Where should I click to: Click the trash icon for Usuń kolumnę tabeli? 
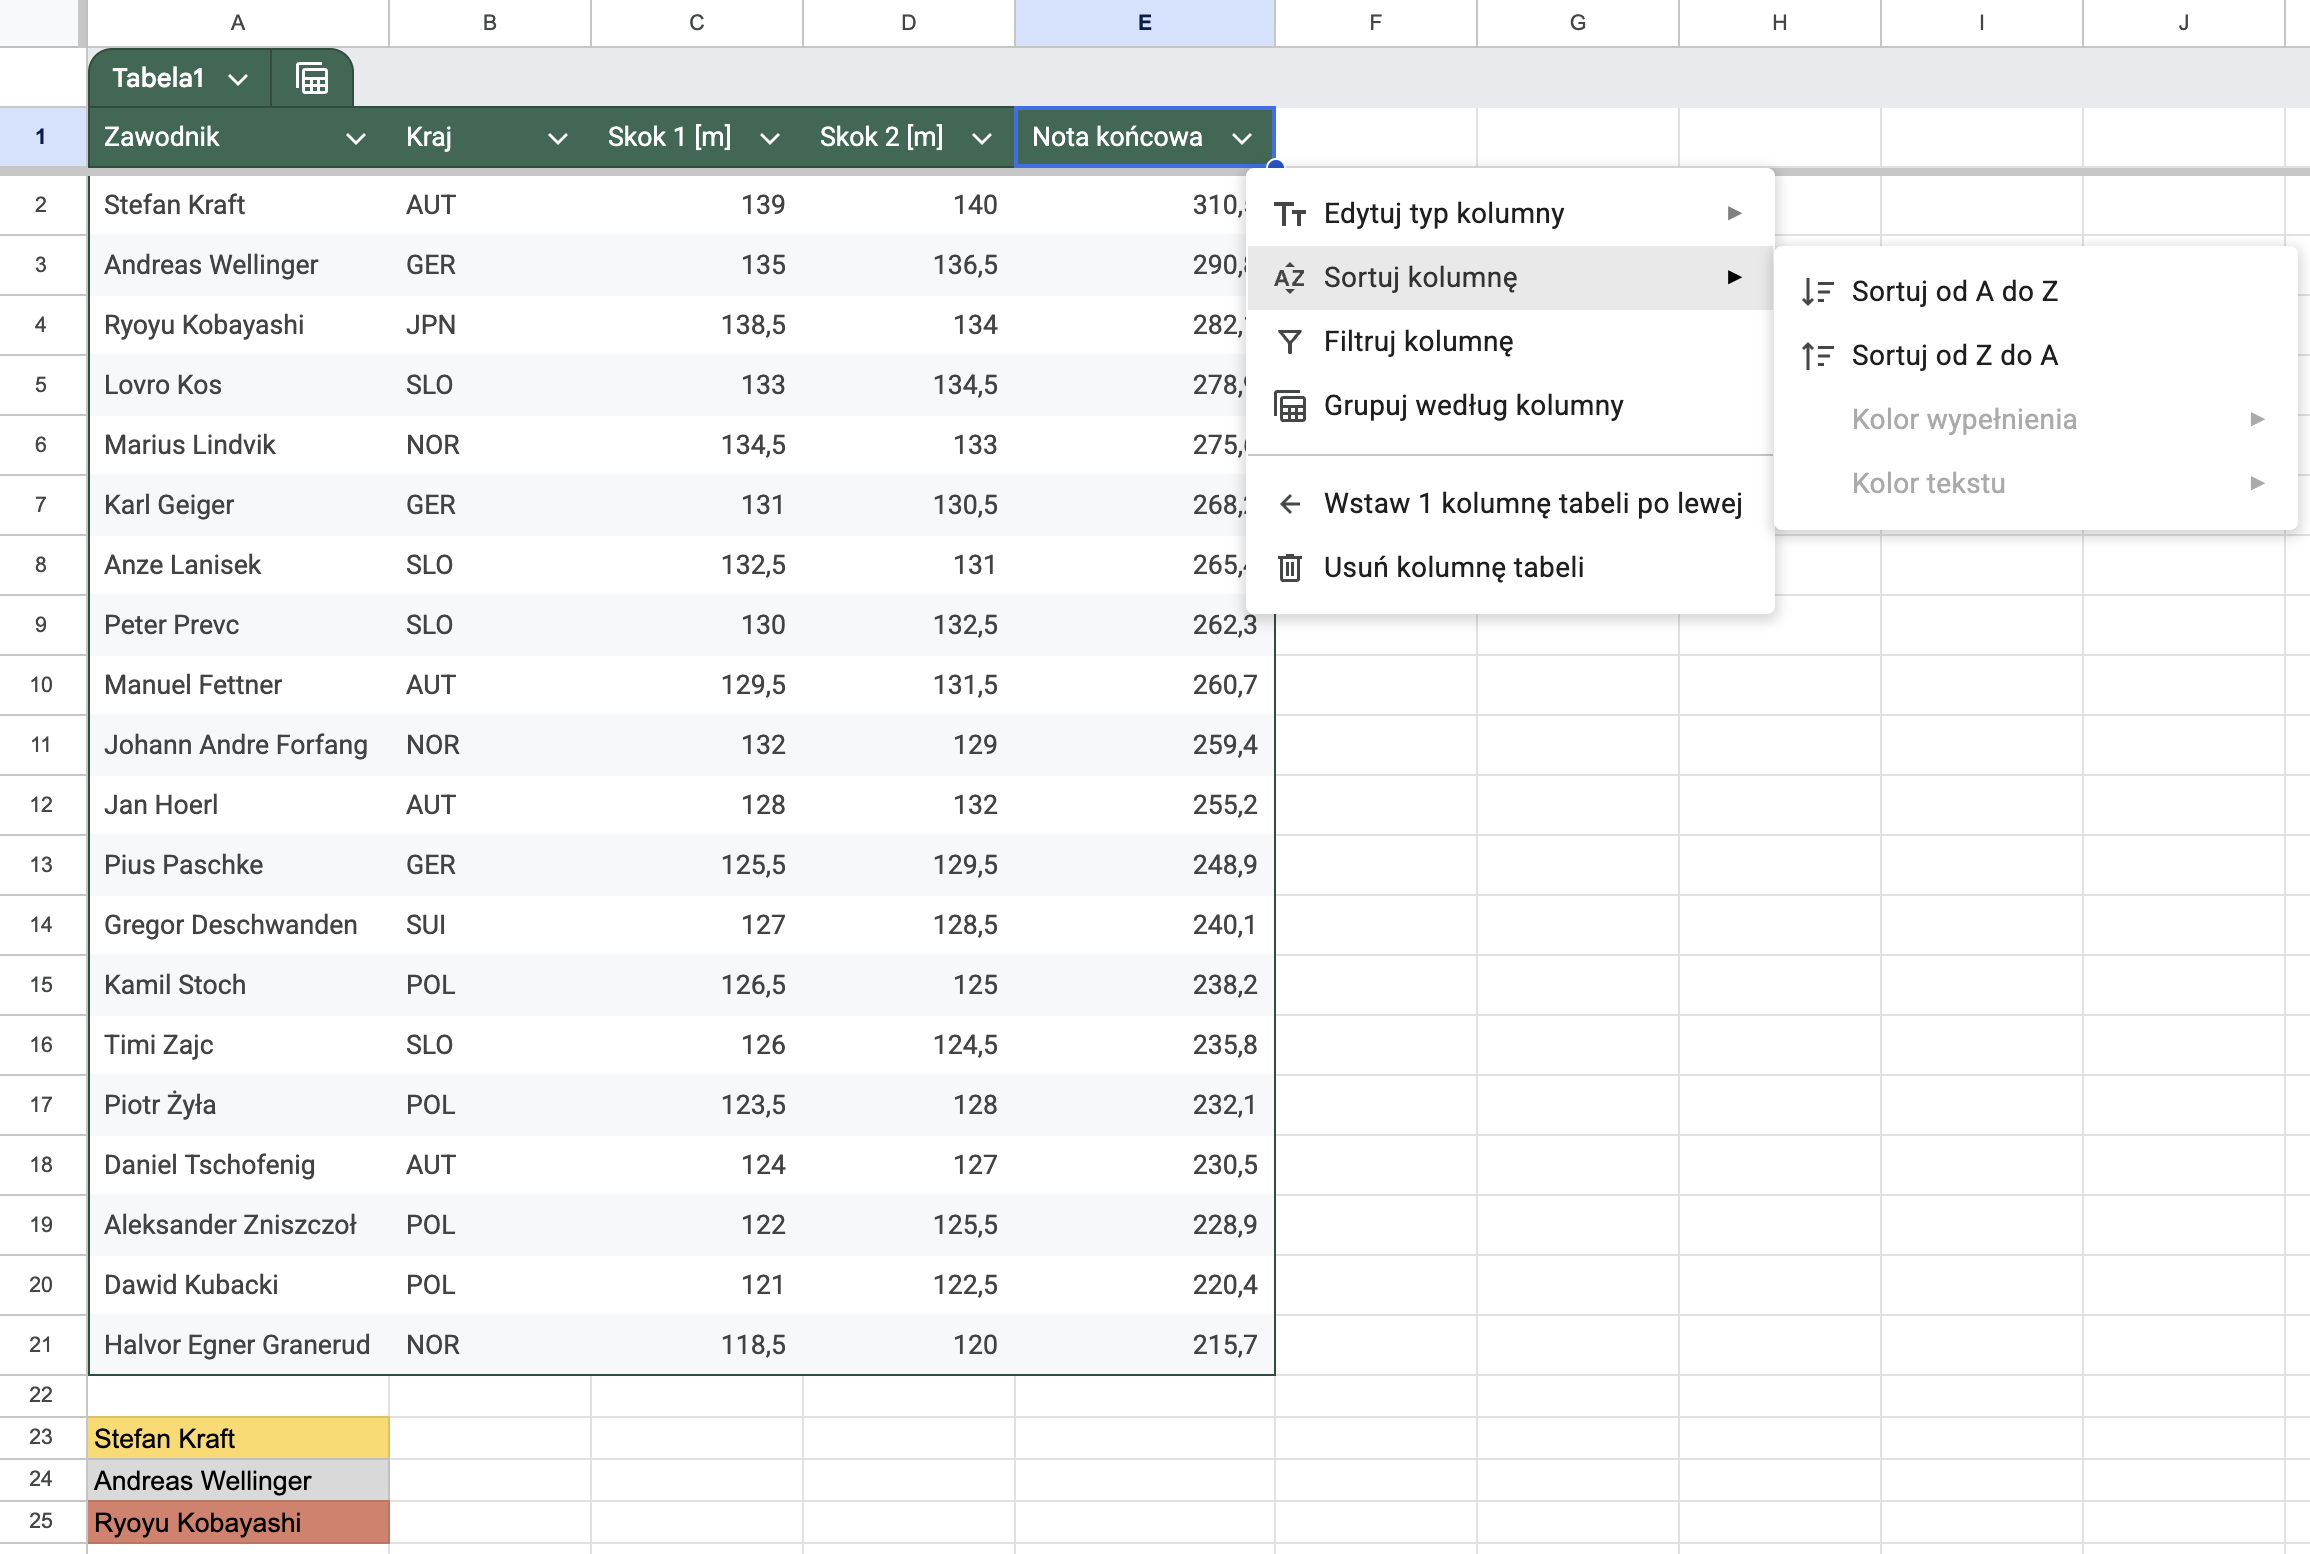pyautogui.click(x=1290, y=568)
